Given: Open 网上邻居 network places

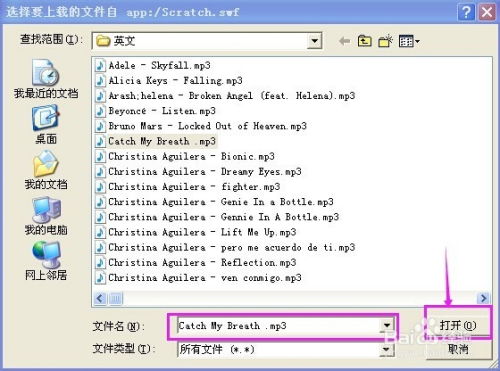Looking at the screenshot, I should click(46, 261).
